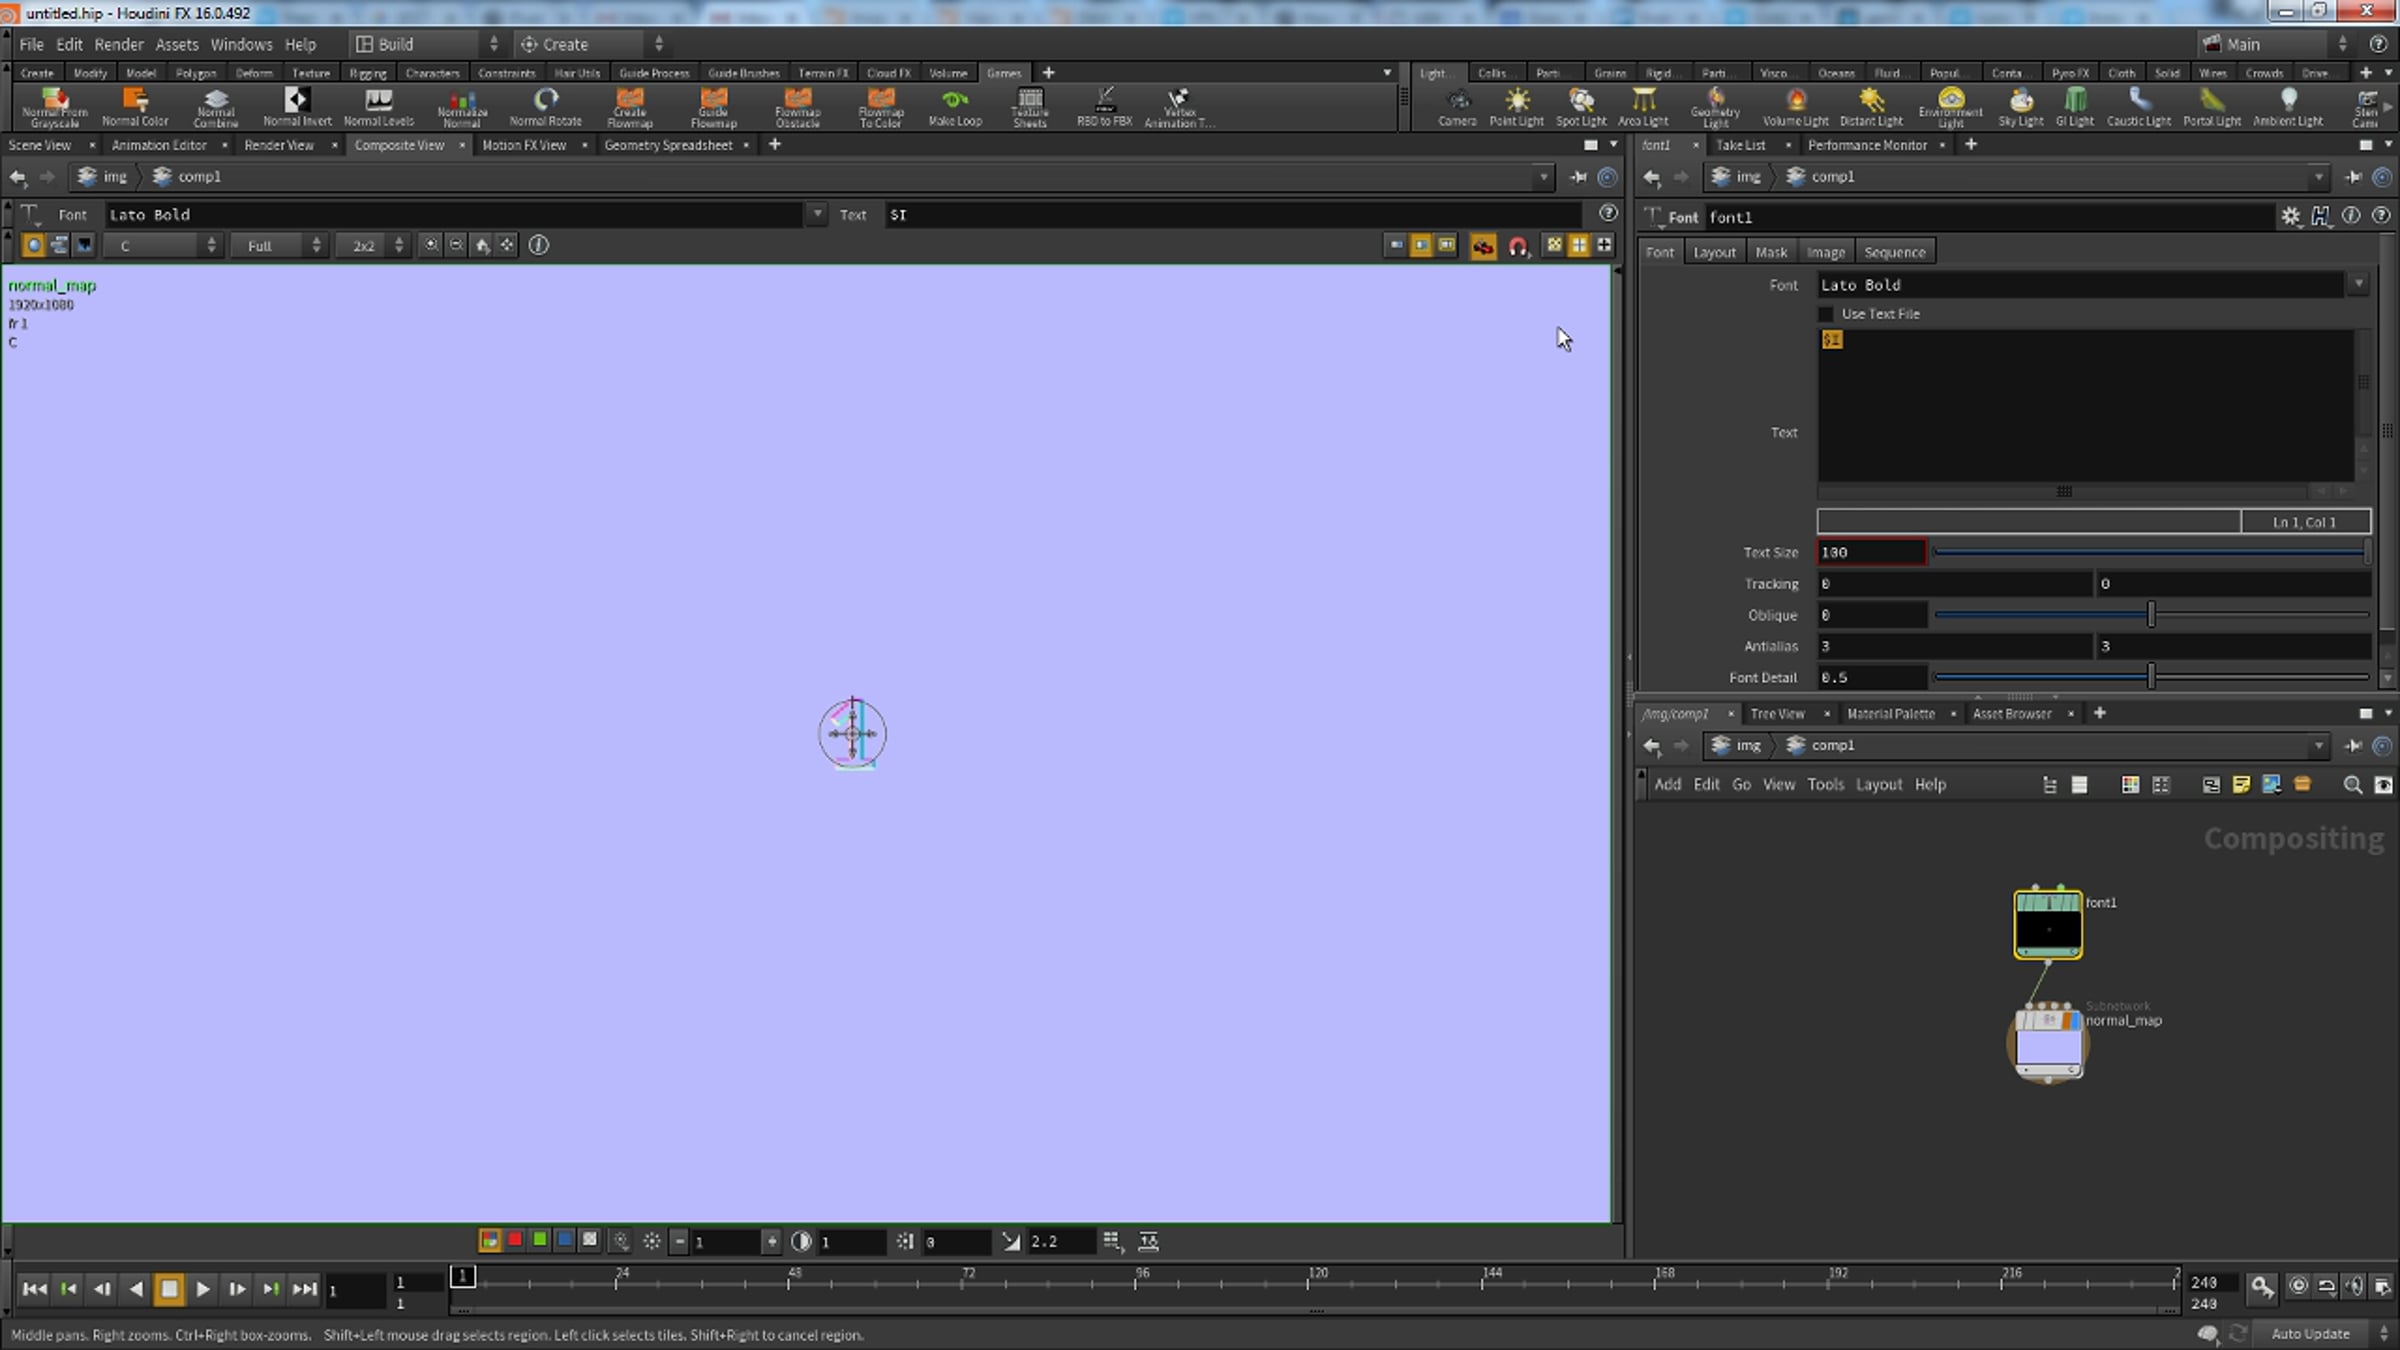Switch to the Sequence parameter tab
The width and height of the screenshot is (2400, 1350).
click(x=1894, y=252)
